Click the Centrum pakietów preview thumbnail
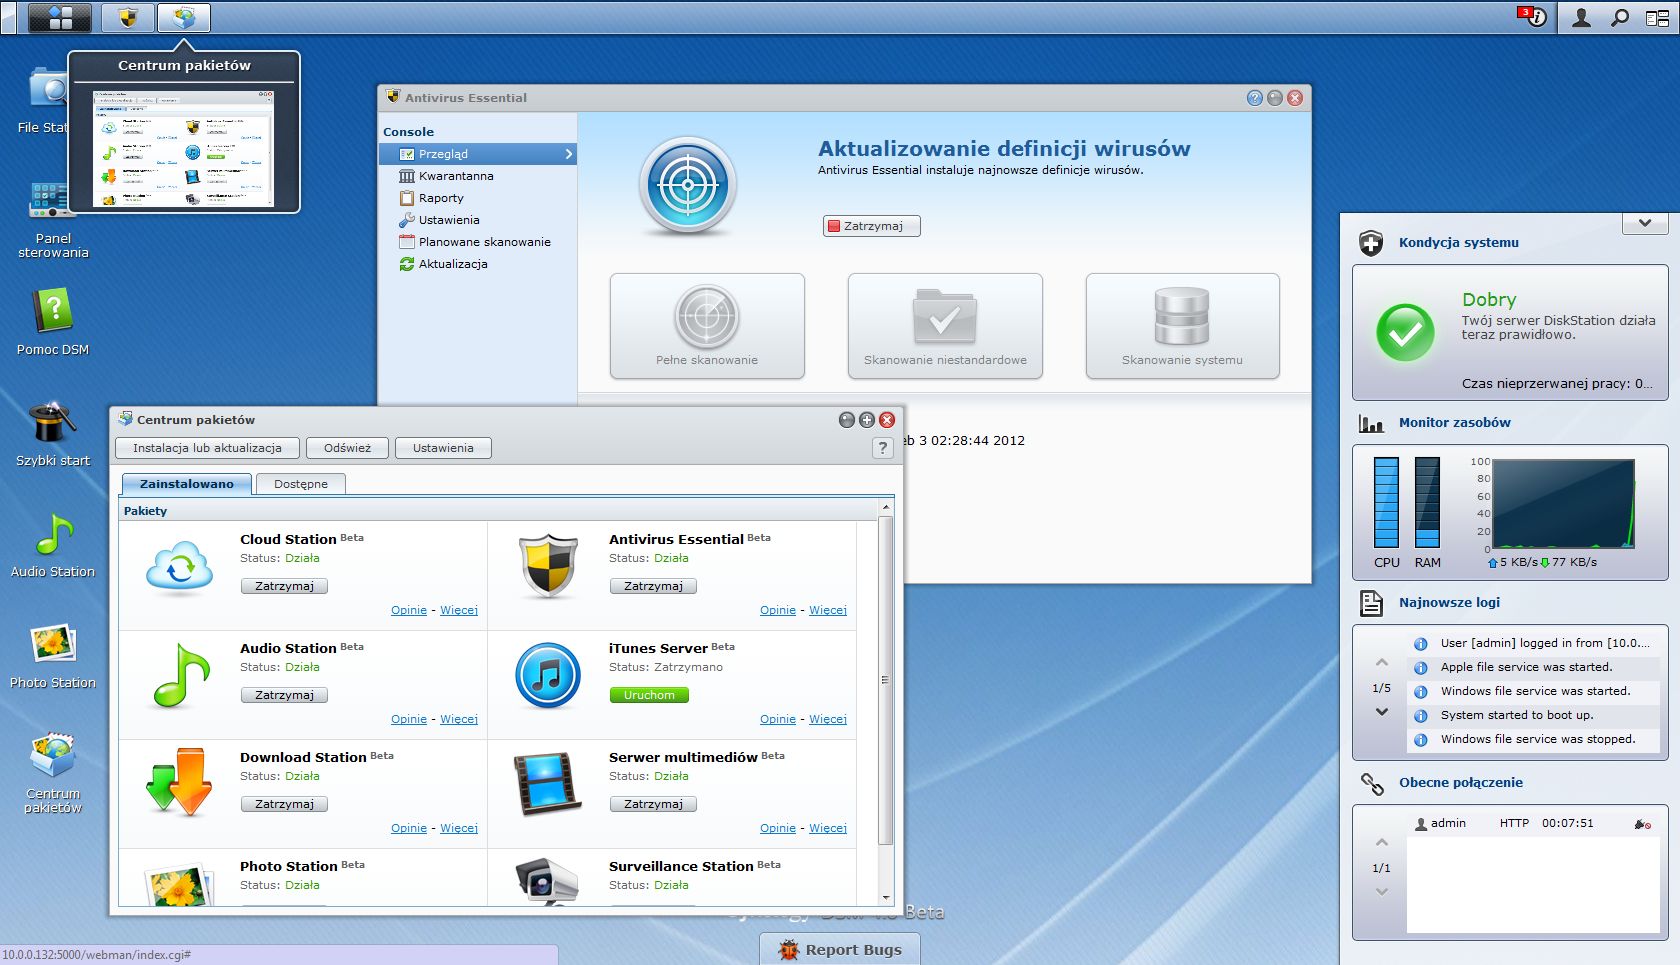 tap(183, 148)
